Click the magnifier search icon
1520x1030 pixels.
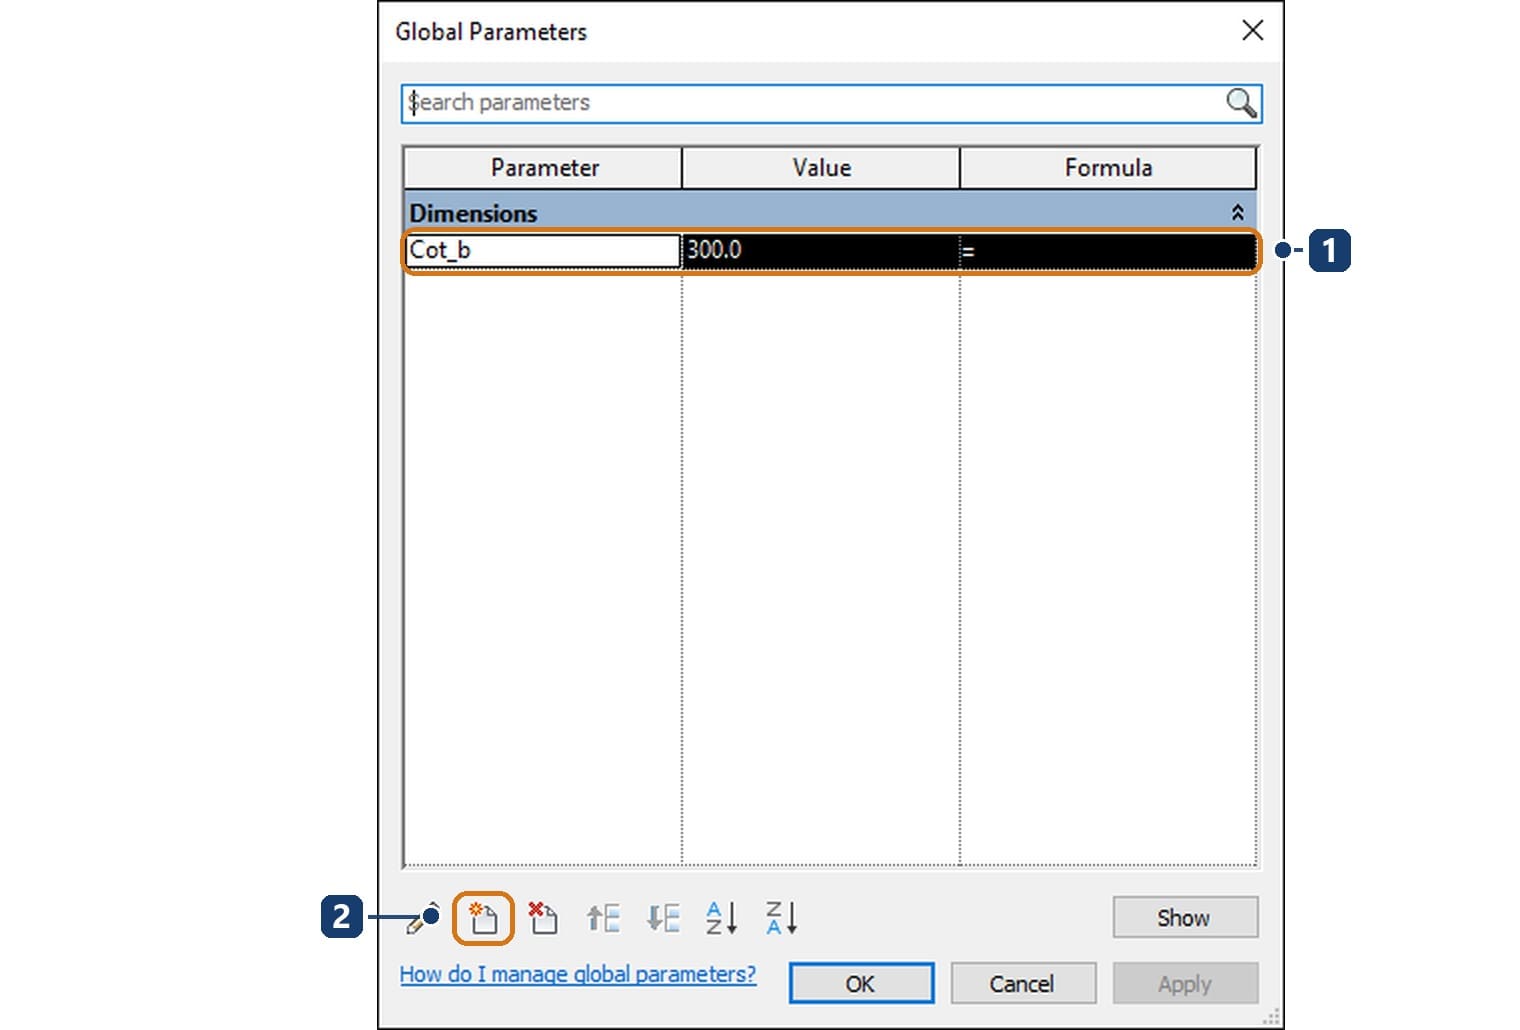tap(1241, 103)
